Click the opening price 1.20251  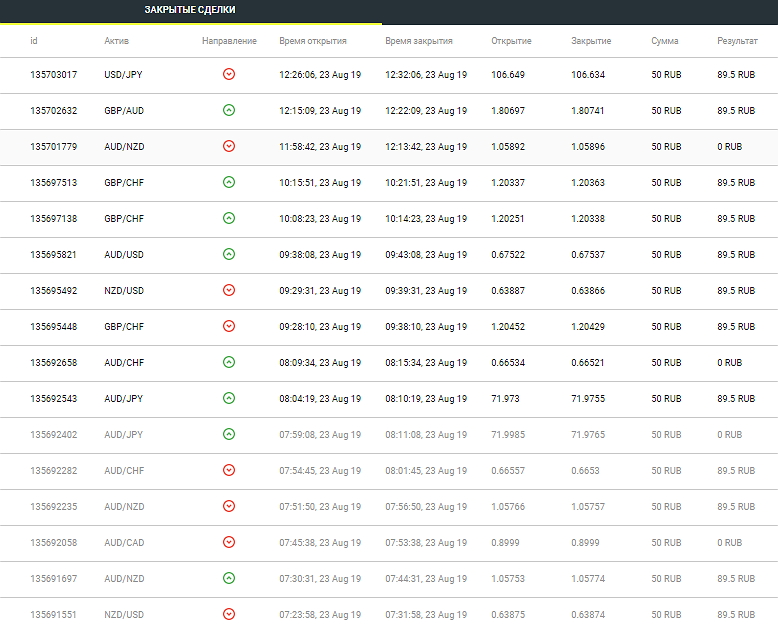(x=508, y=219)
